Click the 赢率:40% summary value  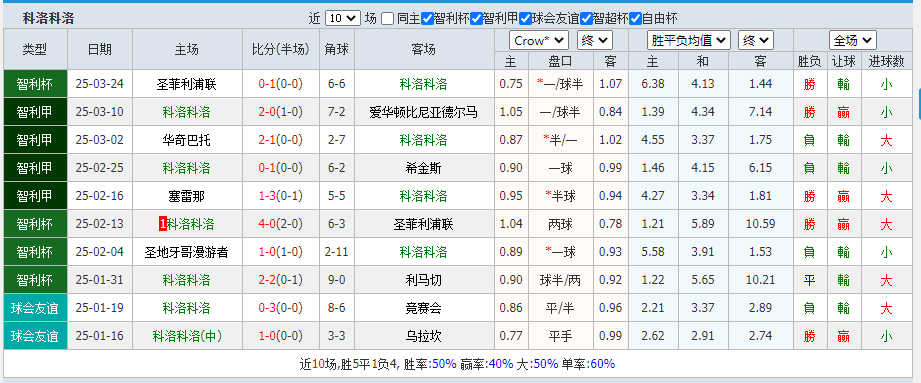[487, 364]
